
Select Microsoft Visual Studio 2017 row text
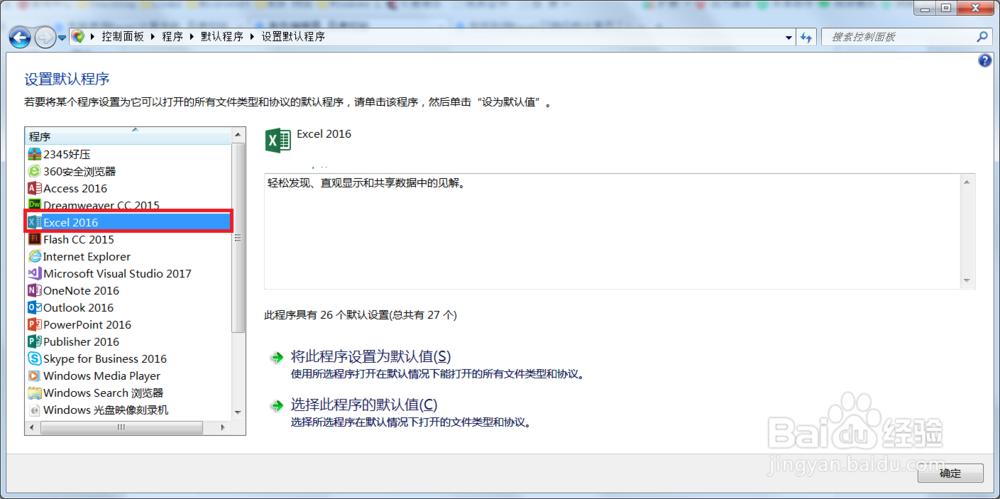[x=117, y=273]
